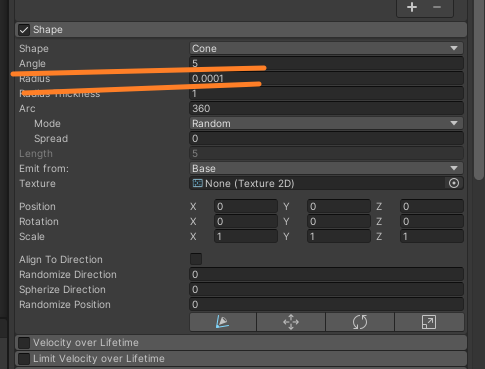485x369 pixels.
Task: Open the Arc Mode dropdown showing Random
Action: point(326,123)
